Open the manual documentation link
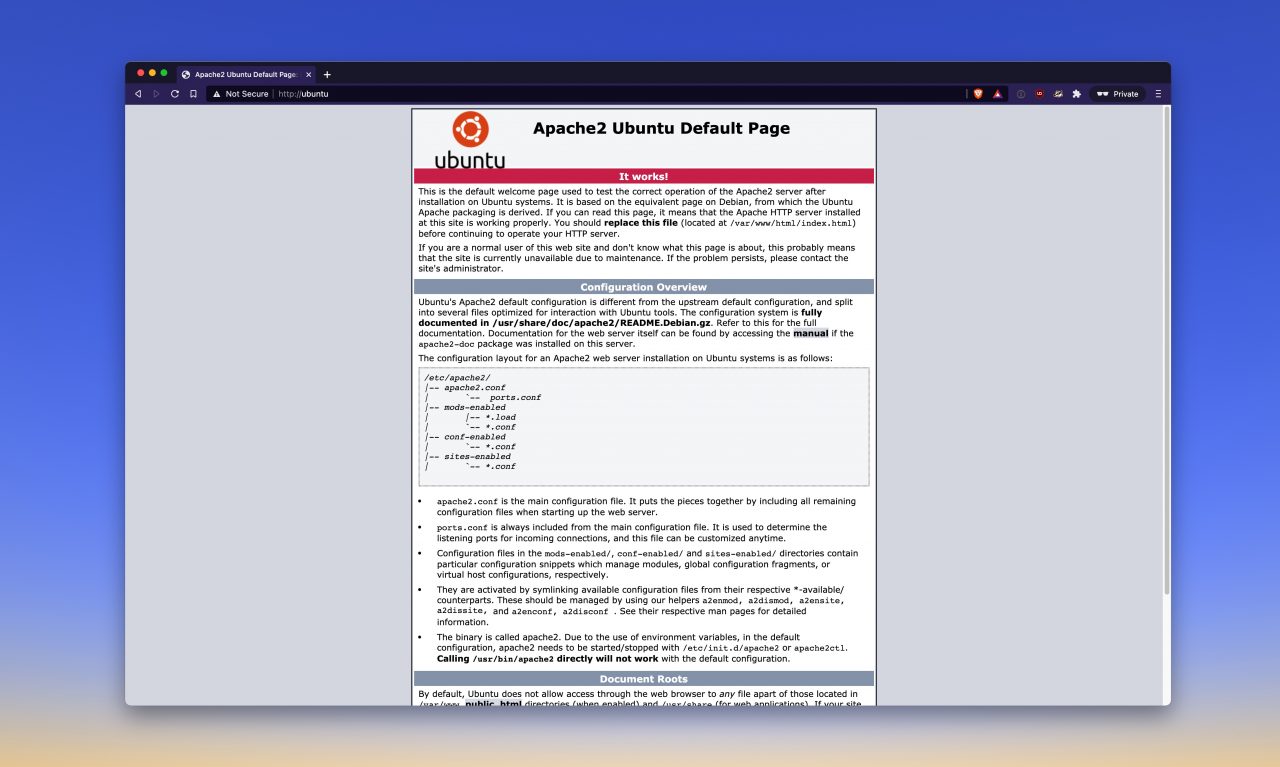This screenshot has width=1280, height=767. [x=811, y=333]
